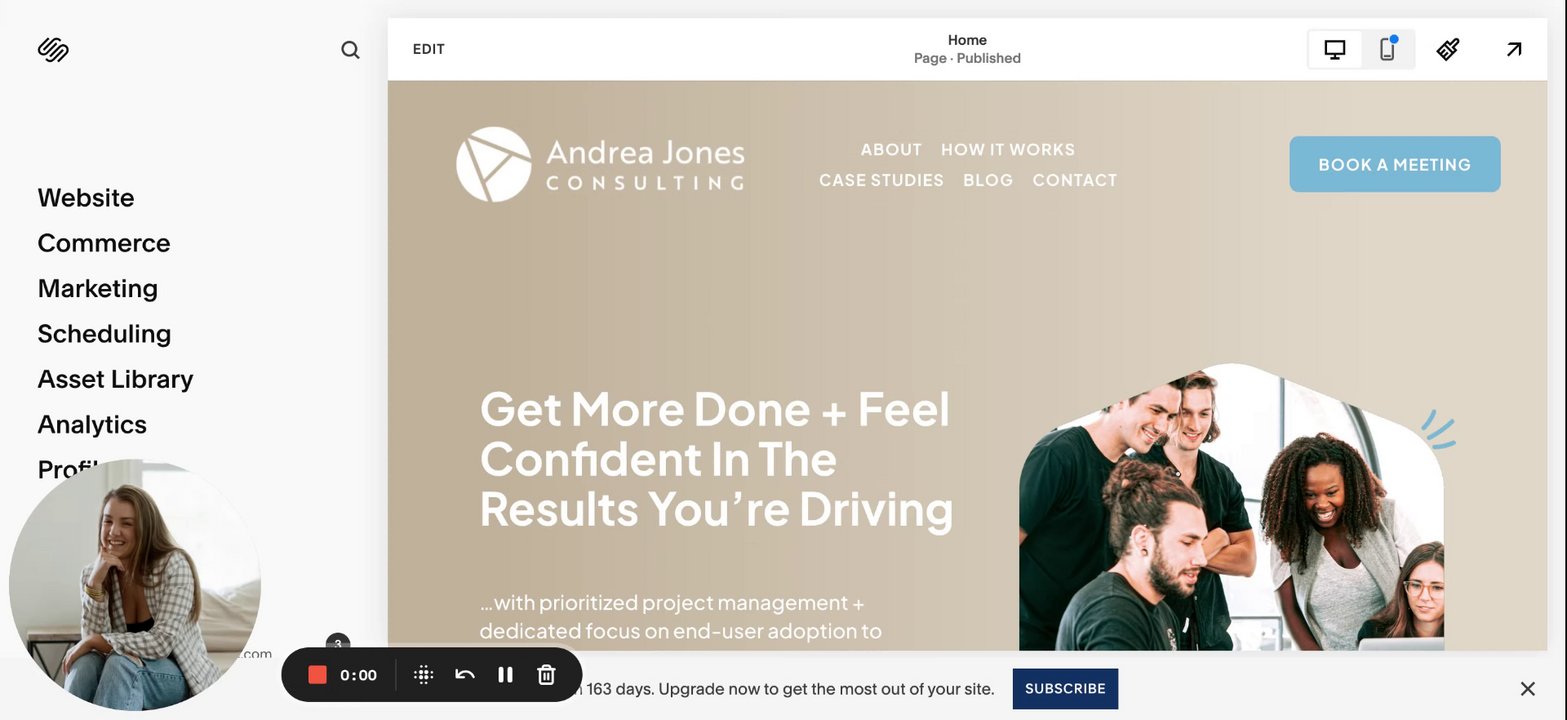The height and width of the screenshot is (720, 1567).
Task: Select the CASE STUDIES nav link
Action: (x=881, y=180)
